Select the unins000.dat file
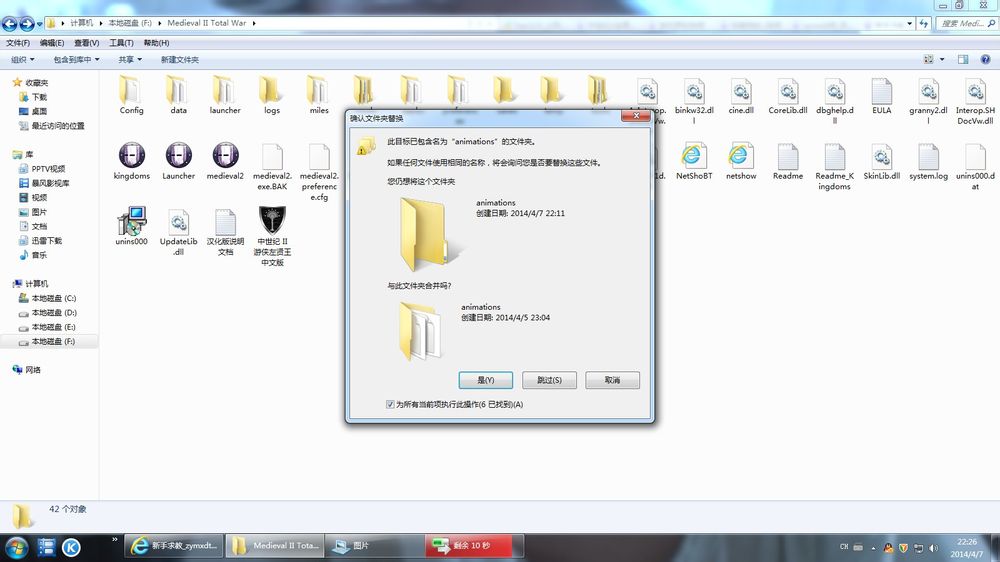1000x562 pixels. (975, 166)
